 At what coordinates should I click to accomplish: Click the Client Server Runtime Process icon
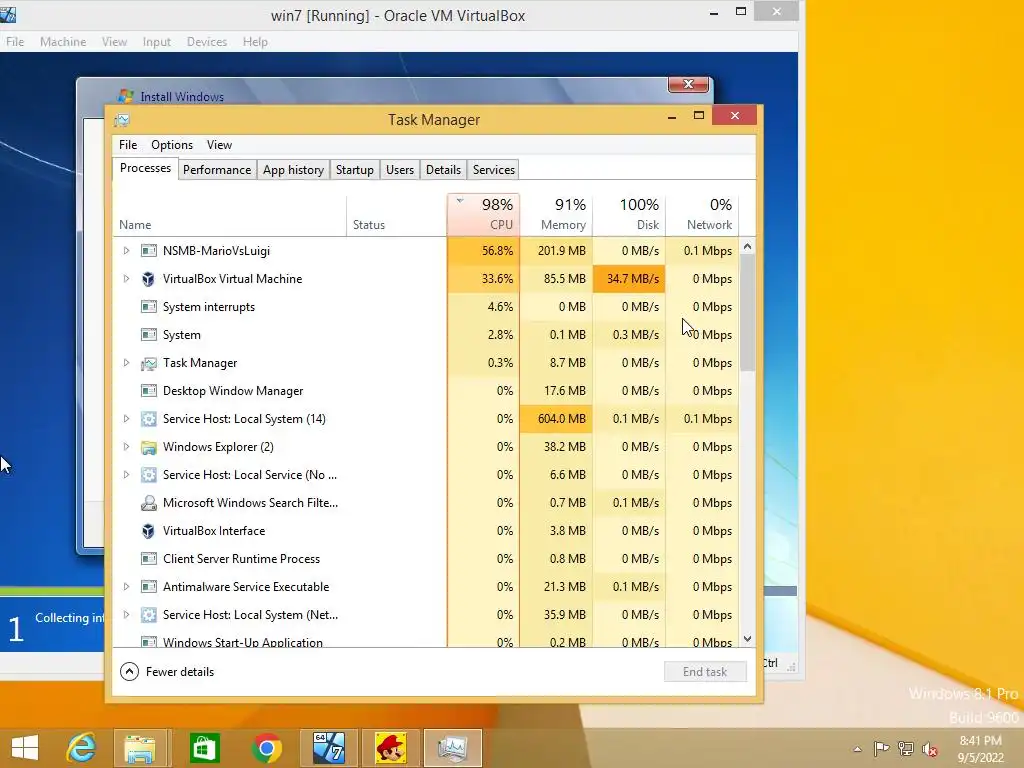pos(149,559)
